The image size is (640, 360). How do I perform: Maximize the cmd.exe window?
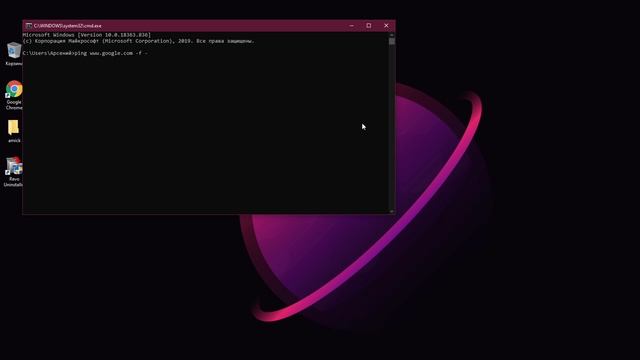click(369, 26)
